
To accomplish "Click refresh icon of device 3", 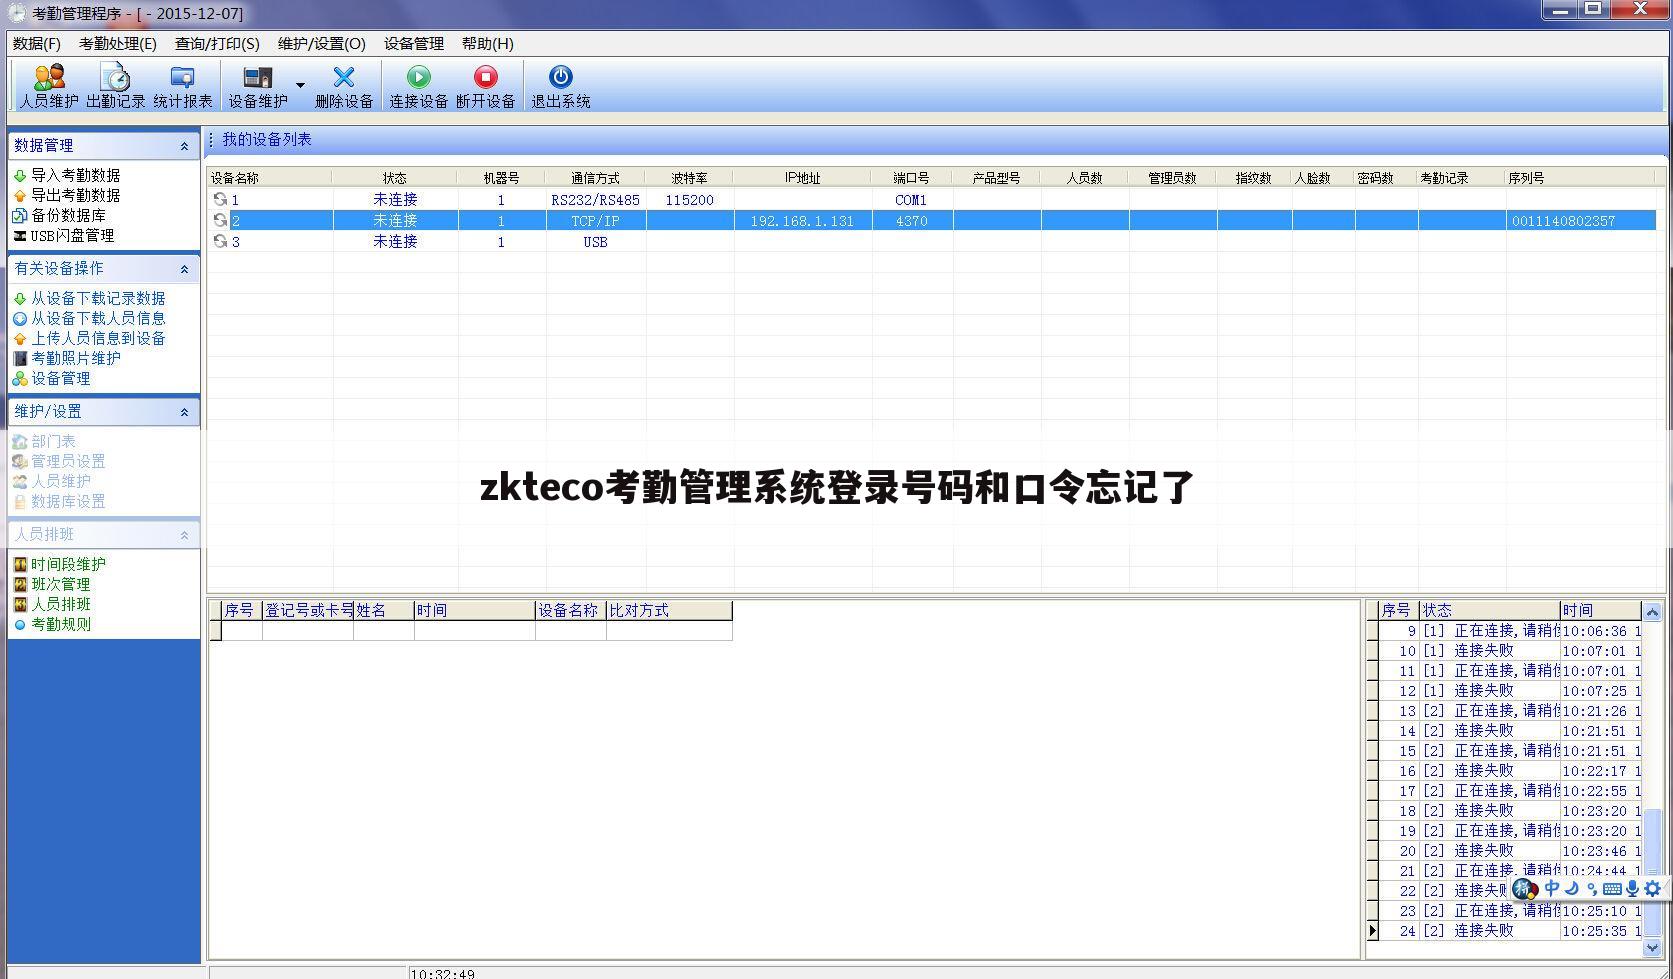I will 220,241.
